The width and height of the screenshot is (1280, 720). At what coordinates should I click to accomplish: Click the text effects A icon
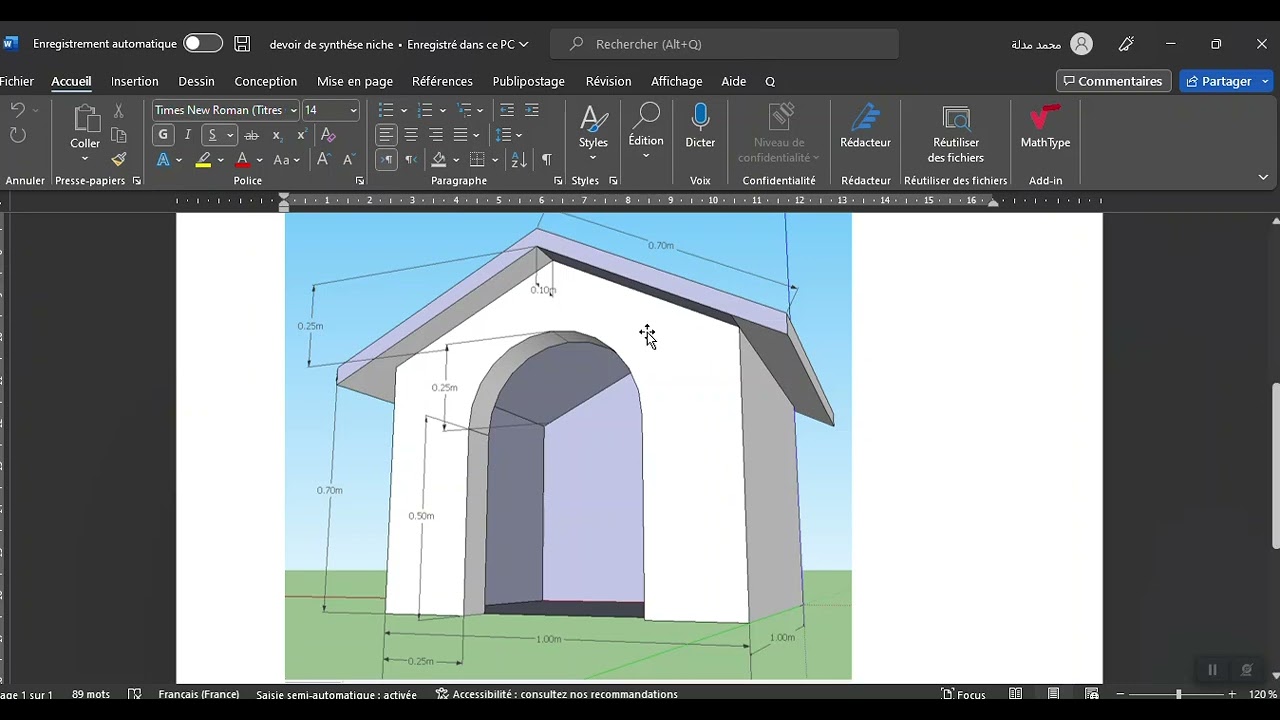point(163,160)
